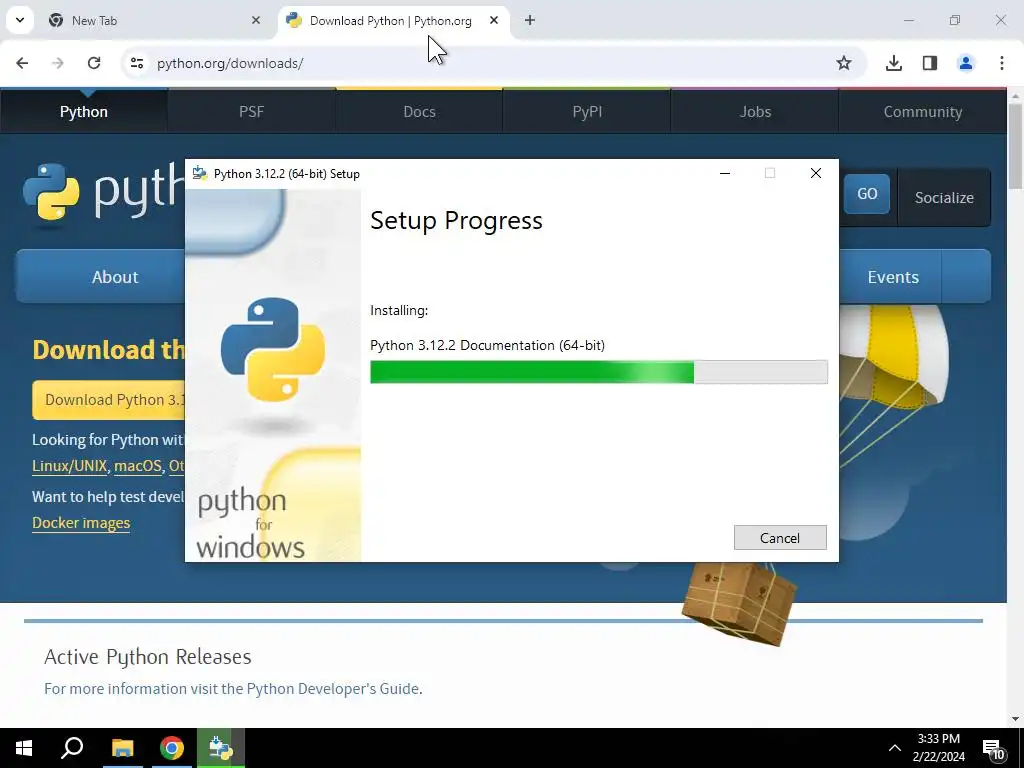
Task: Click 'Python 3.12.2 Documentation (64-bit)' text
Action: click(487, 345)
